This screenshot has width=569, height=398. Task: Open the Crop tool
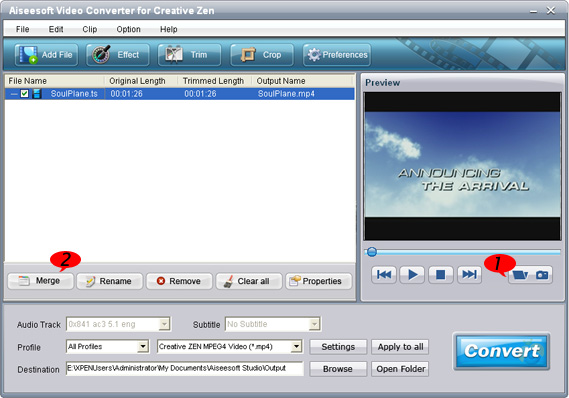coord(262,55)
